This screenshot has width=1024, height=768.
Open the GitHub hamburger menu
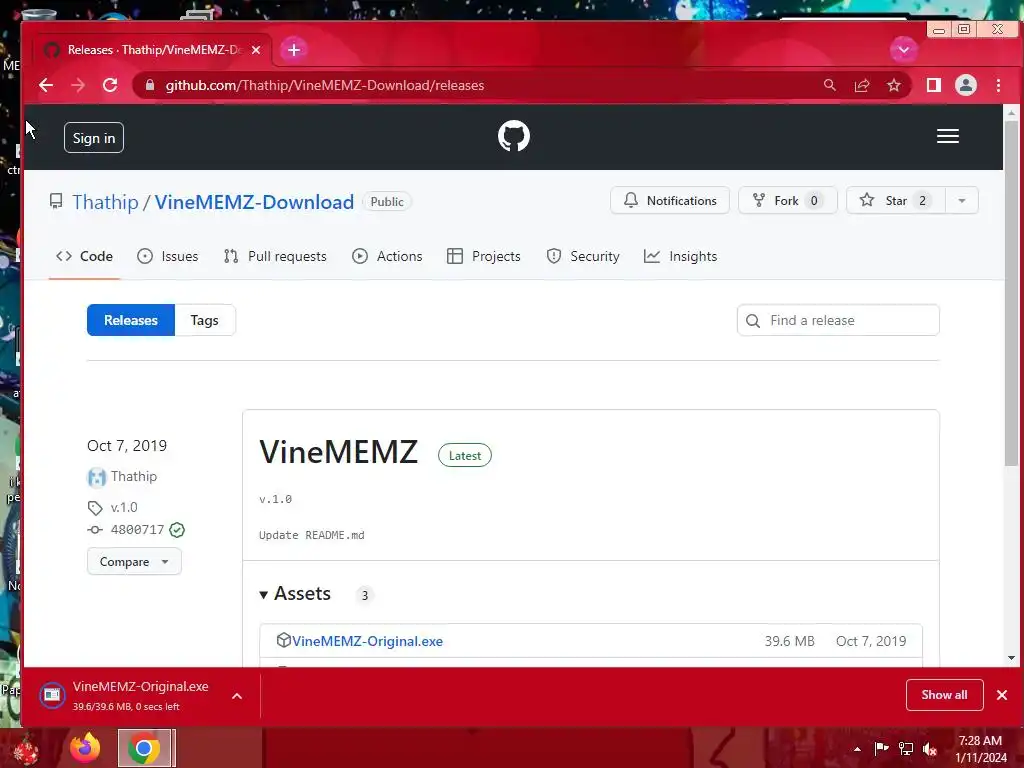(948, 136)
